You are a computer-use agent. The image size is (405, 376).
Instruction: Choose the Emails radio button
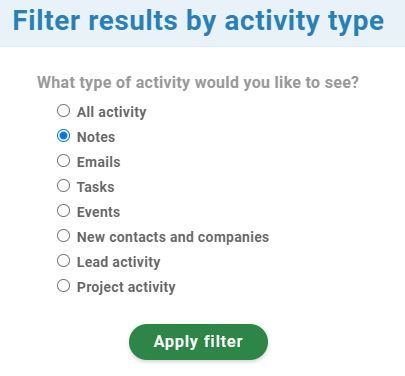point(63,161)
